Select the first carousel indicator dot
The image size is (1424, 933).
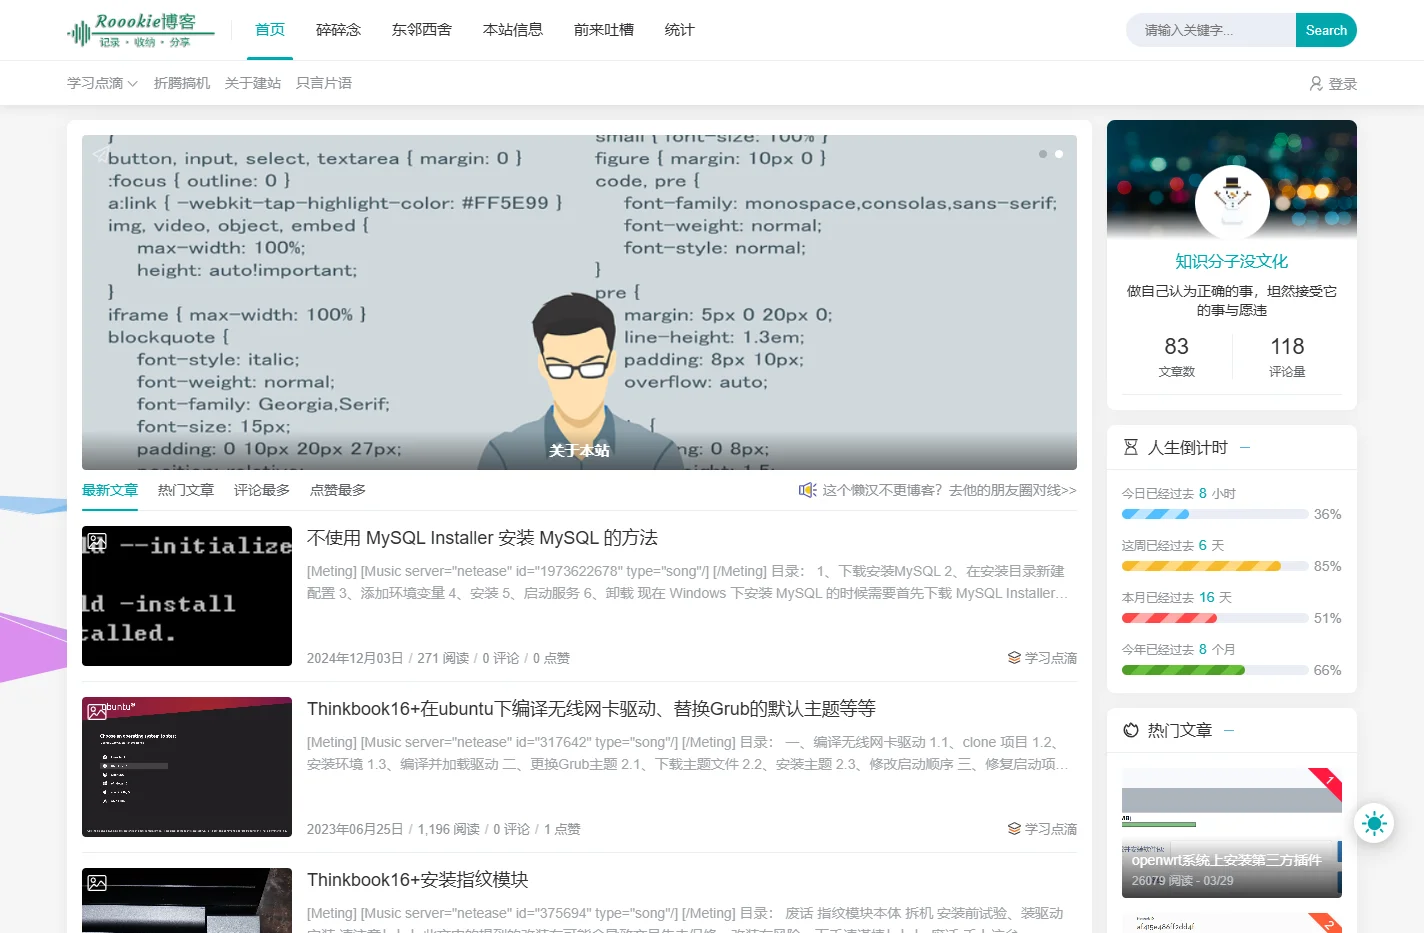tap(1042, 154)
